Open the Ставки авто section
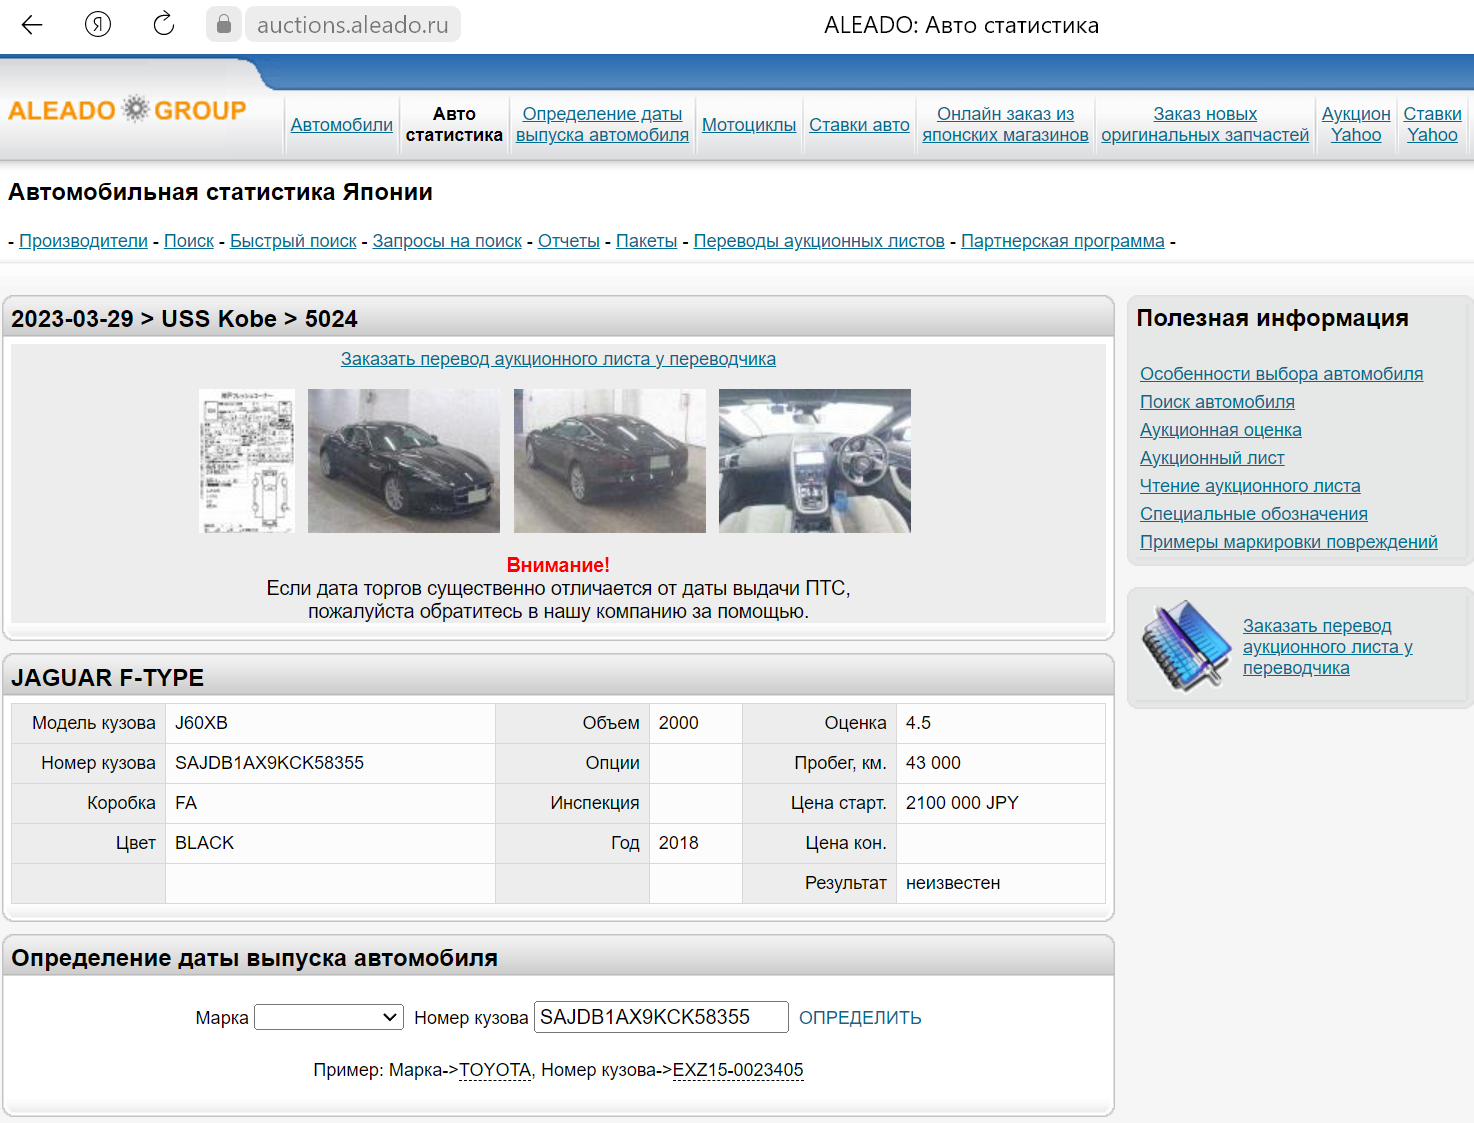The image size is (1474, 1123). [858, 124]
